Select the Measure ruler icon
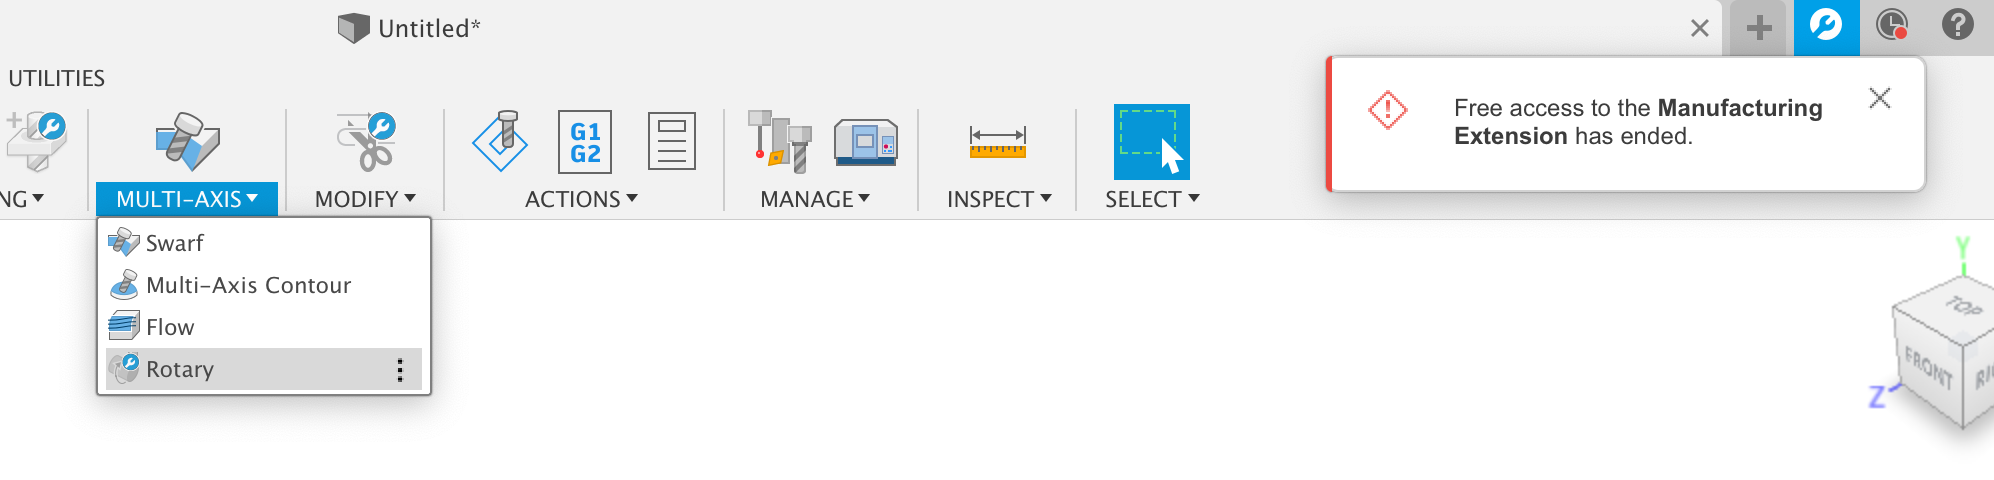This screenshot has height=480, width=1994. pyautogui.click(x=997, y=141)
